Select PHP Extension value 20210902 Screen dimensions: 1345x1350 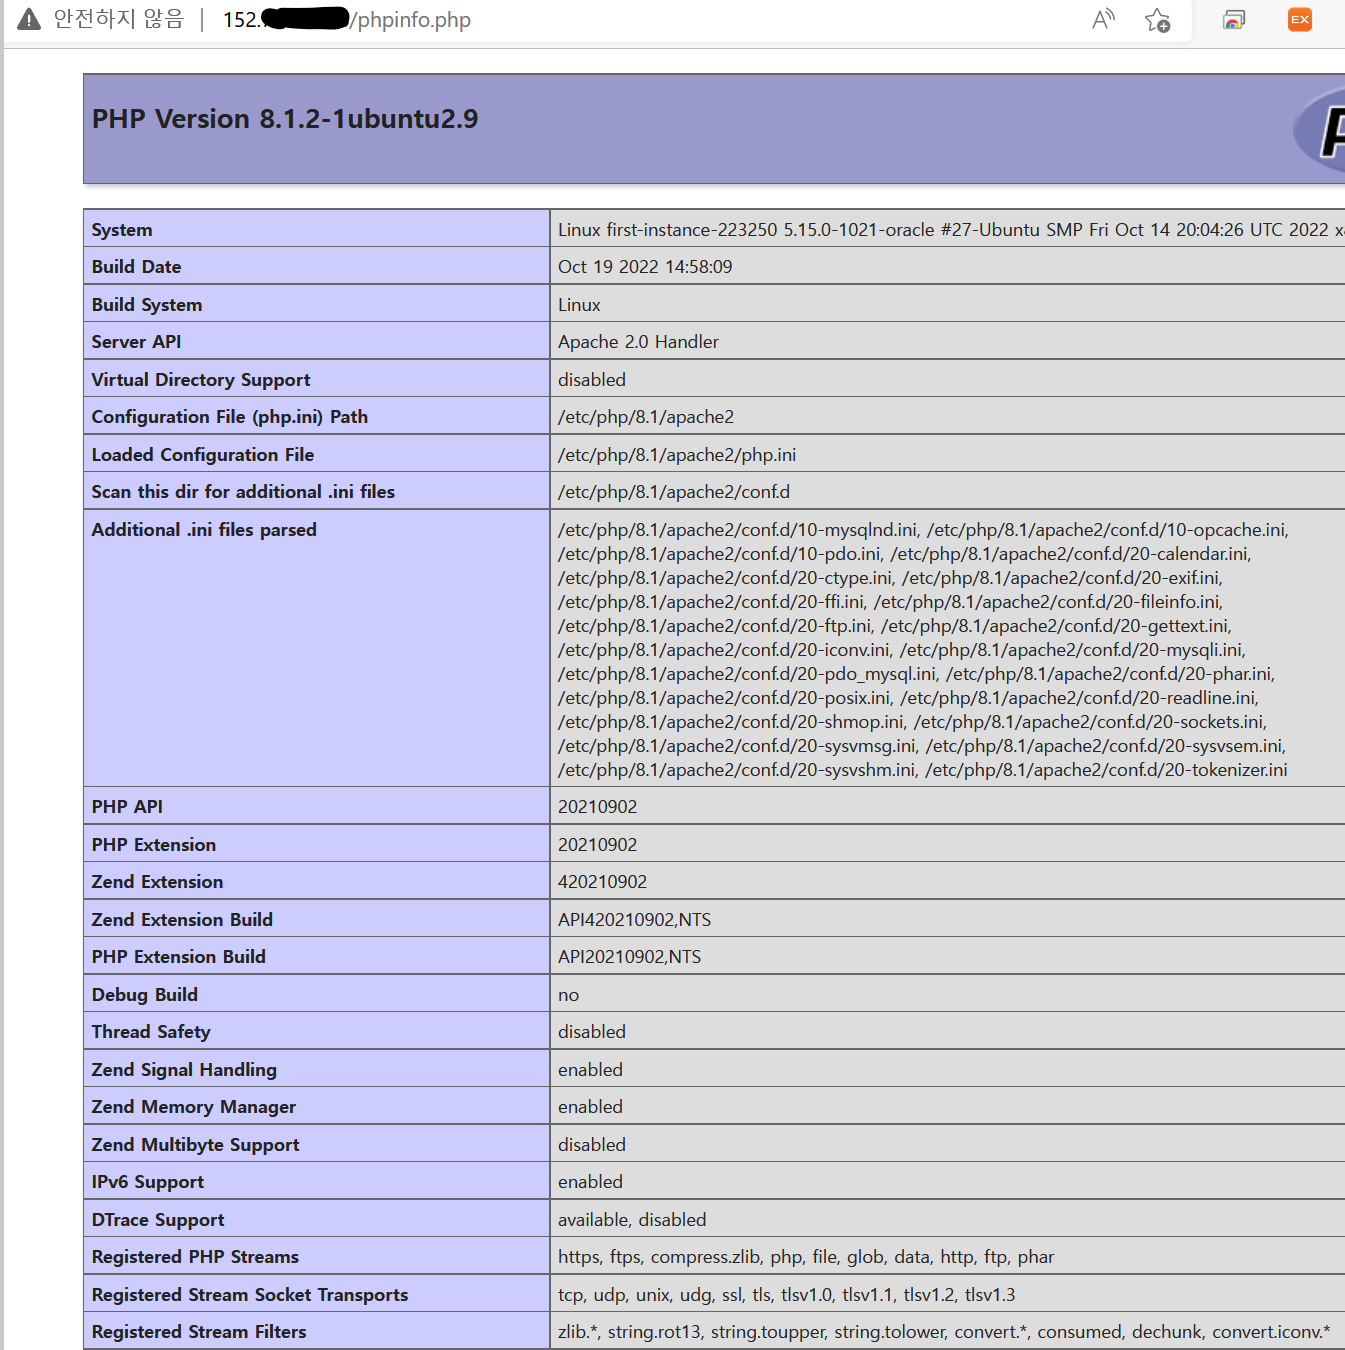tap(597, 845)
